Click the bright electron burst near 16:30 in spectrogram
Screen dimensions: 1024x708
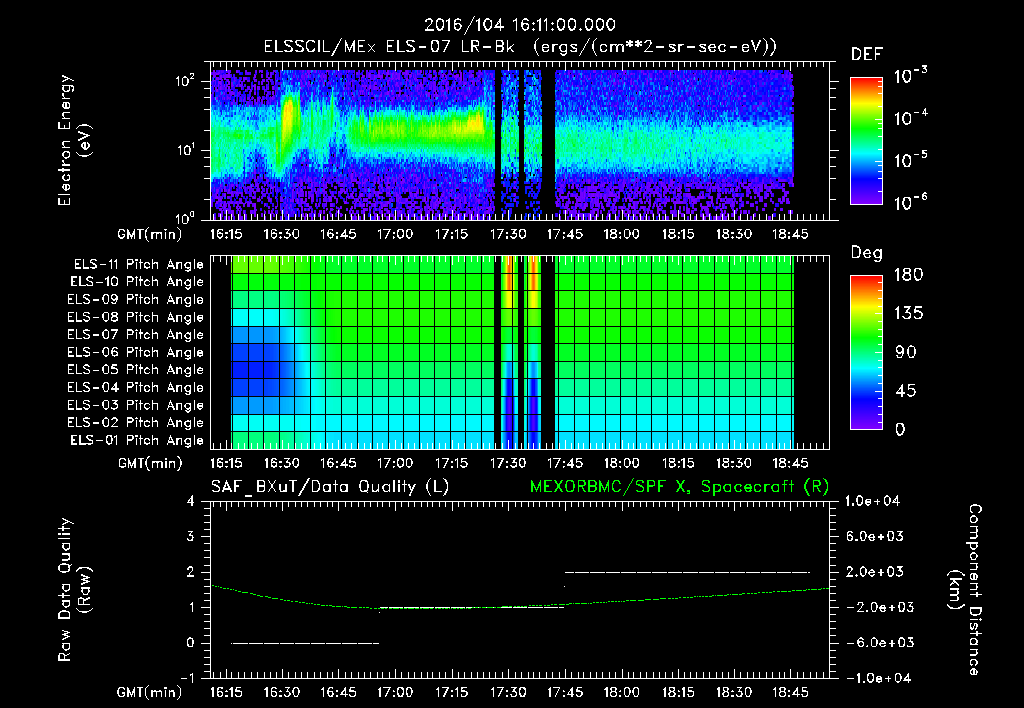(x=289, y=121)
